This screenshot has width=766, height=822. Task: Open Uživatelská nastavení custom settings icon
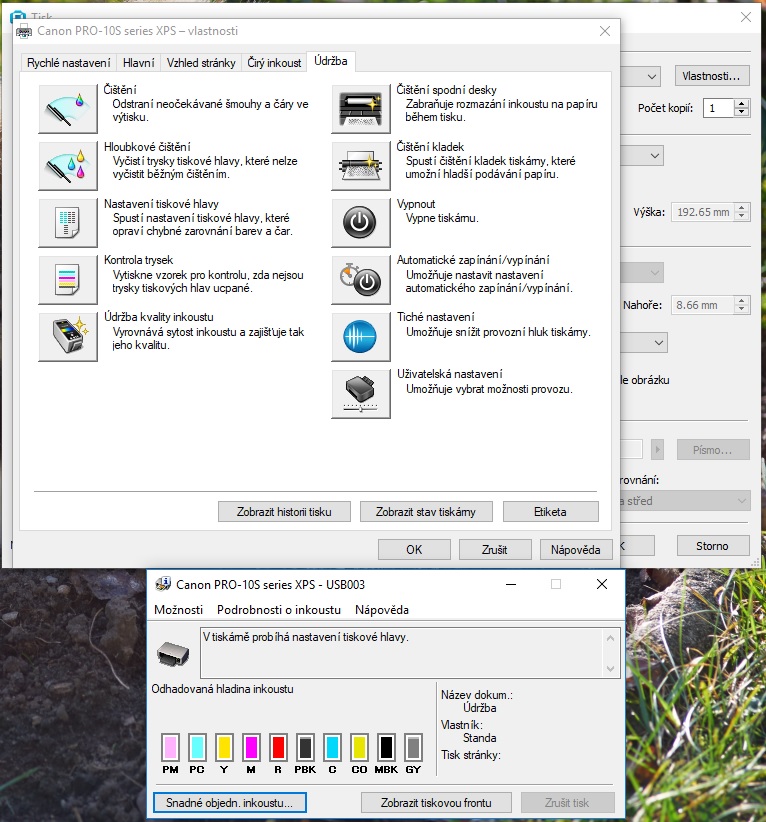(x=361, y=394)
